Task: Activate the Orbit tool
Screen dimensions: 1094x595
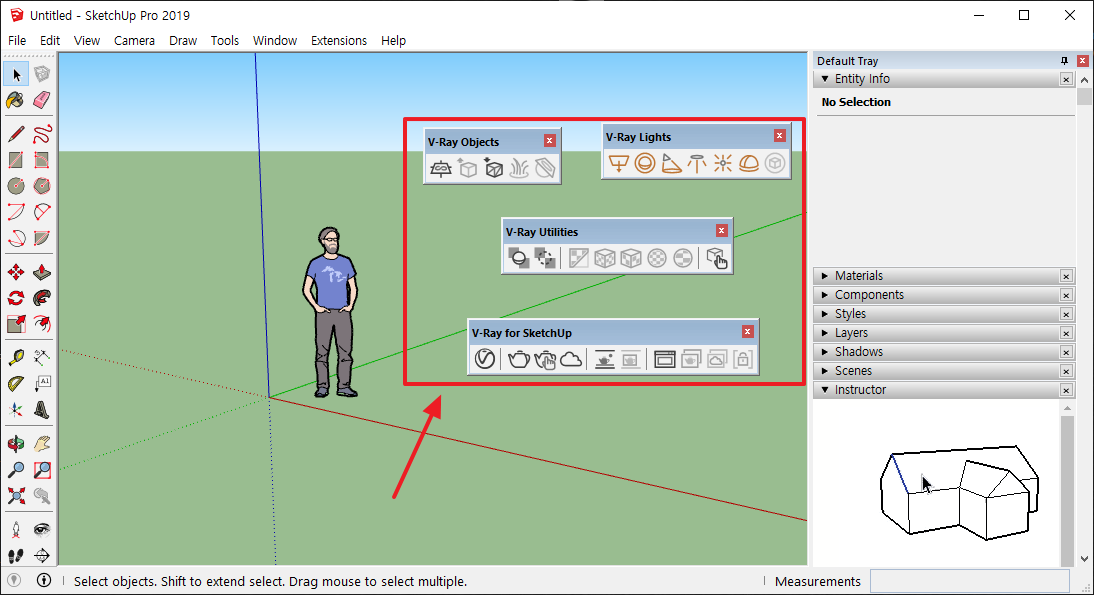Action: [16, 444]
